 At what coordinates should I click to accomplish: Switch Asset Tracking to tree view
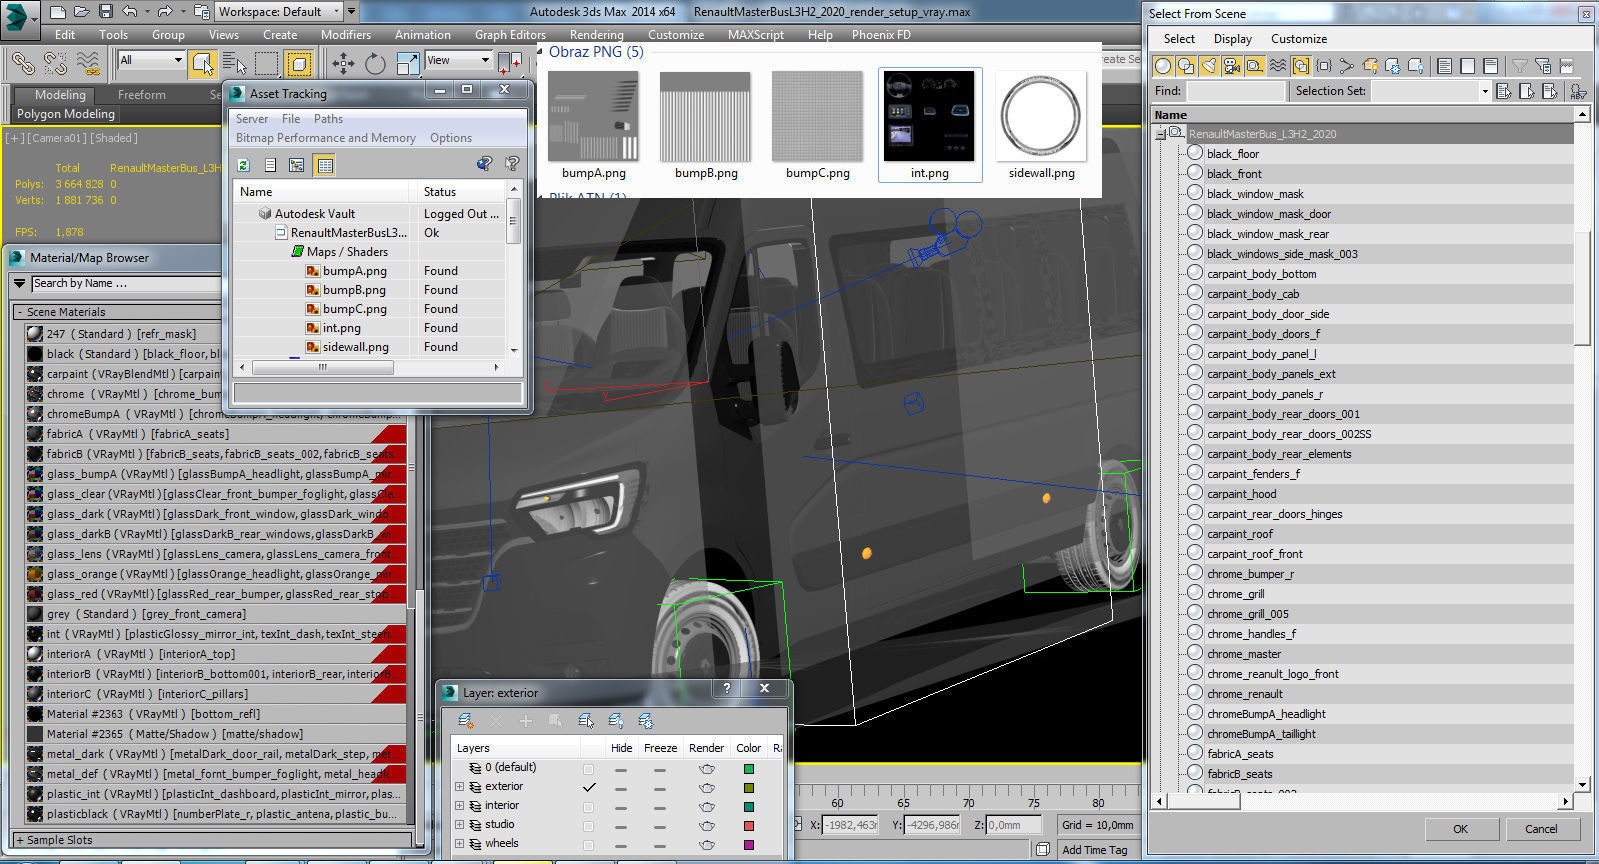click(x=297, y=165)
